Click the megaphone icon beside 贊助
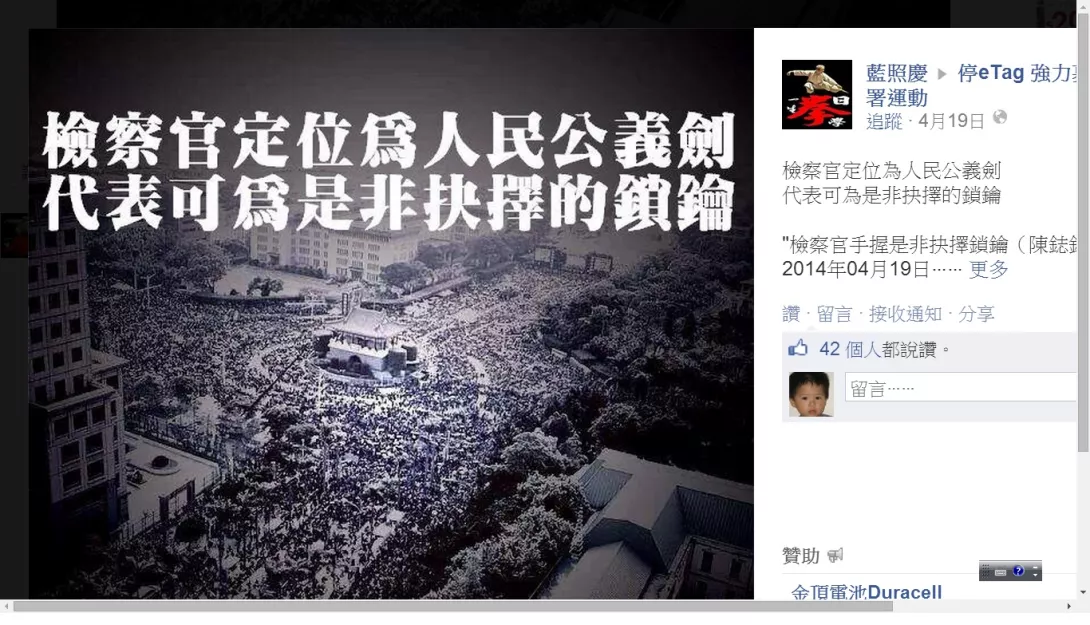1090x625 pixels. (x=835, y=555)
